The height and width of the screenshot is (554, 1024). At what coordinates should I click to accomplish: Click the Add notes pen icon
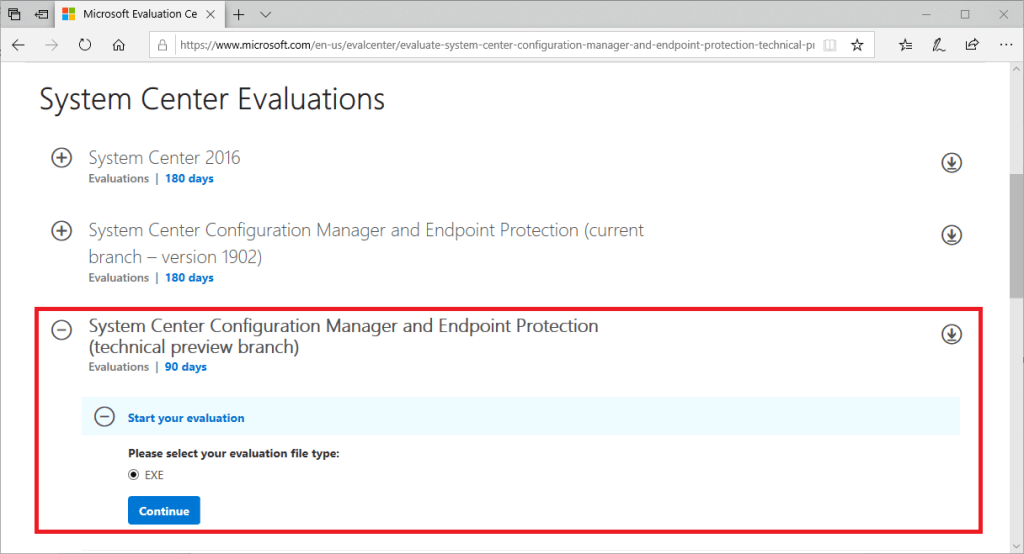pyautogui.click(x=938, y=45)
